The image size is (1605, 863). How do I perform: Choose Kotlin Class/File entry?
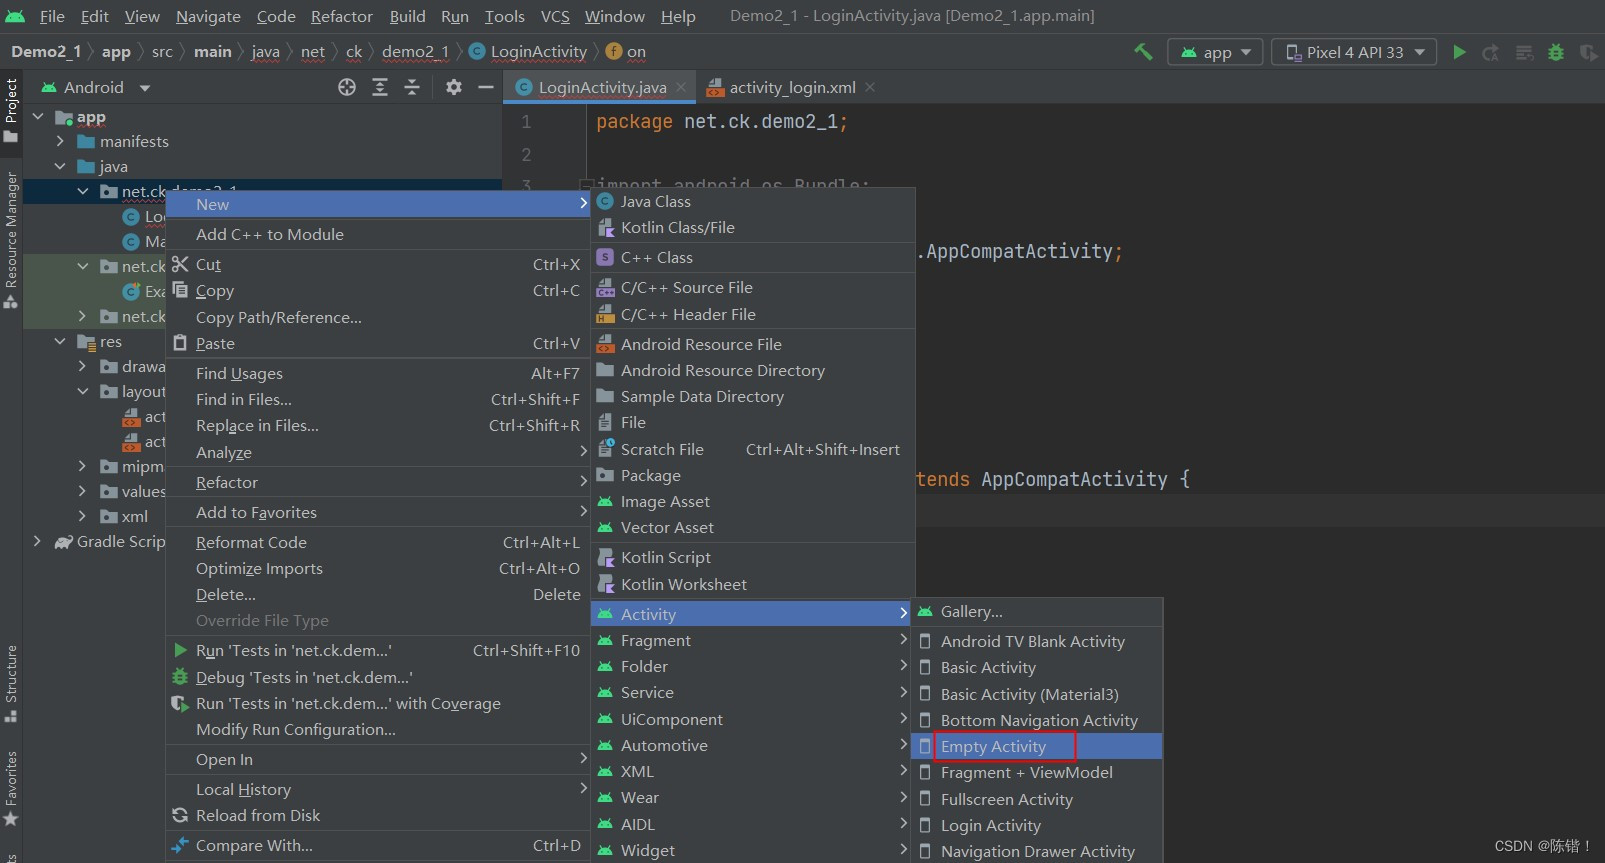(x=753, y=227)
